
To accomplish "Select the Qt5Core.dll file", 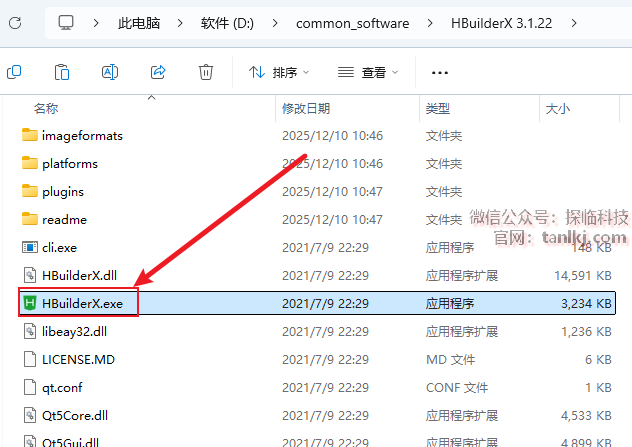I will coord(75,416).
